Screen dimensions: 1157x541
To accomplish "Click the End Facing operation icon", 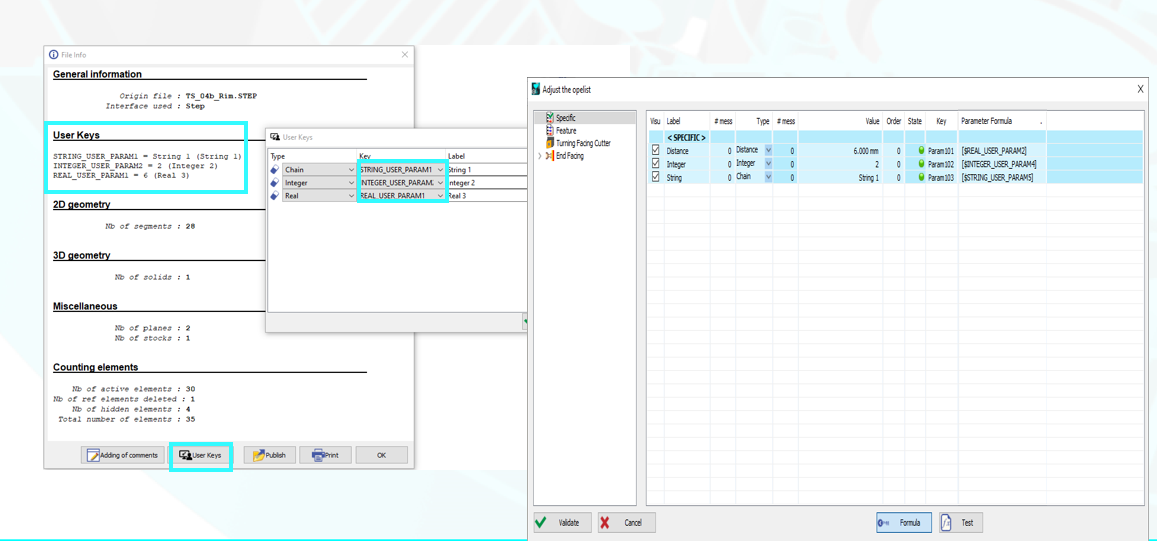I will coord(550,156).
